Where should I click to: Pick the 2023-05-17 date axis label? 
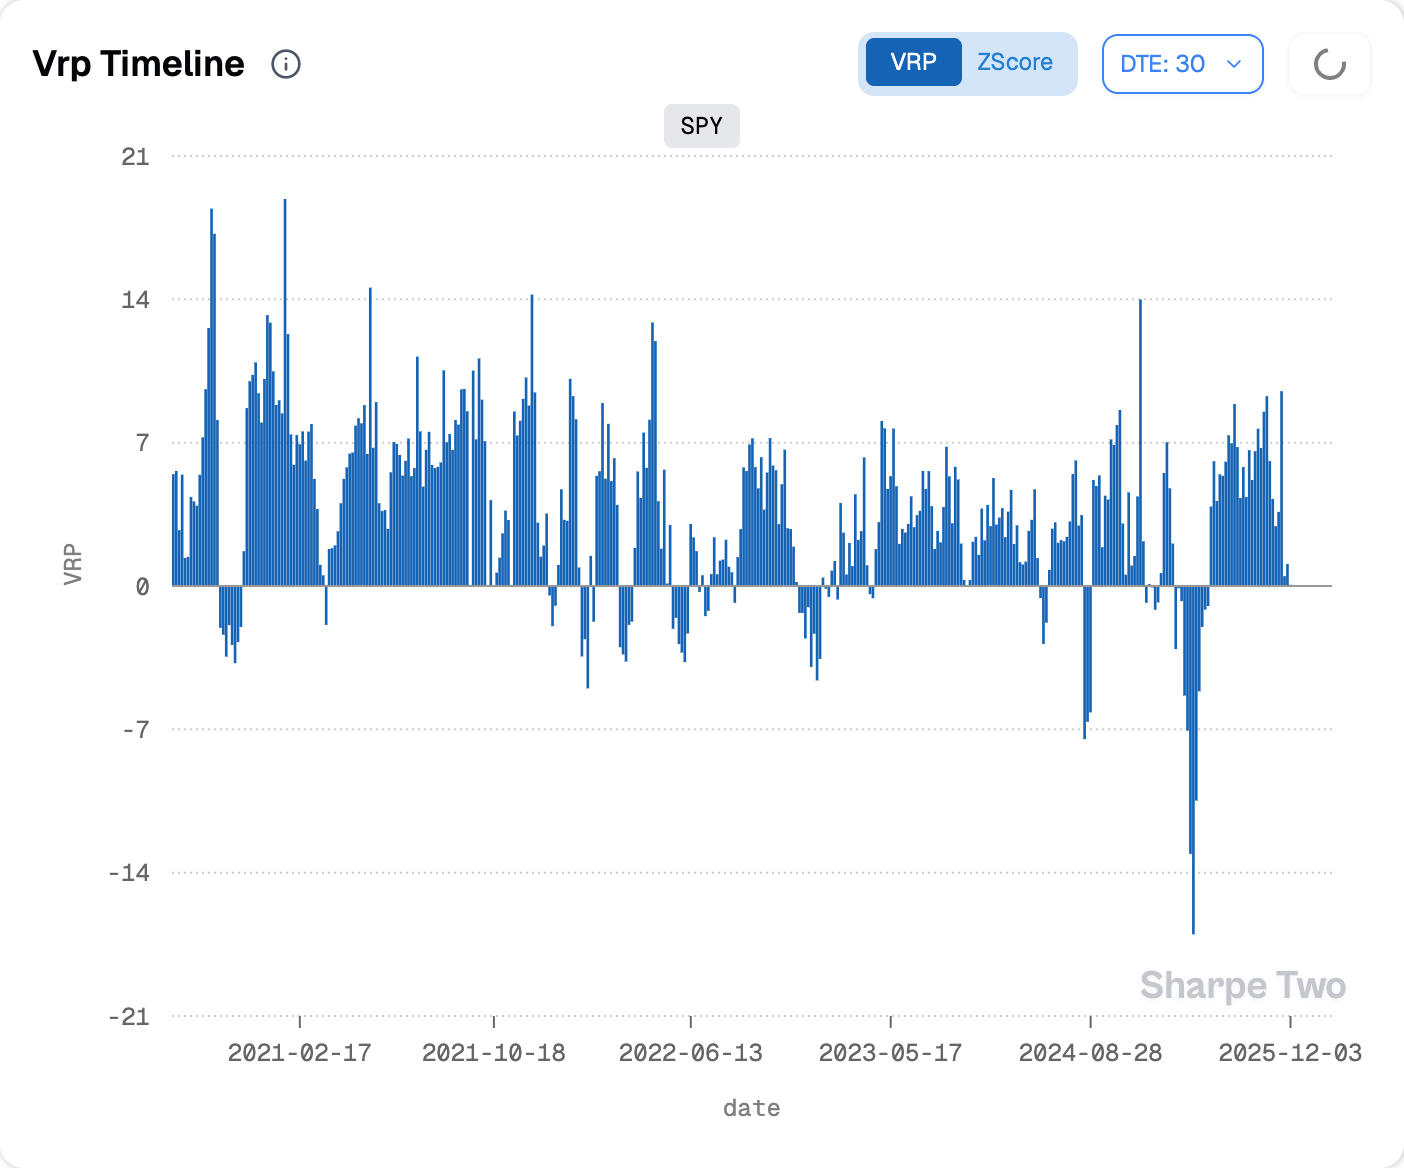click(x=890, y=1052)
